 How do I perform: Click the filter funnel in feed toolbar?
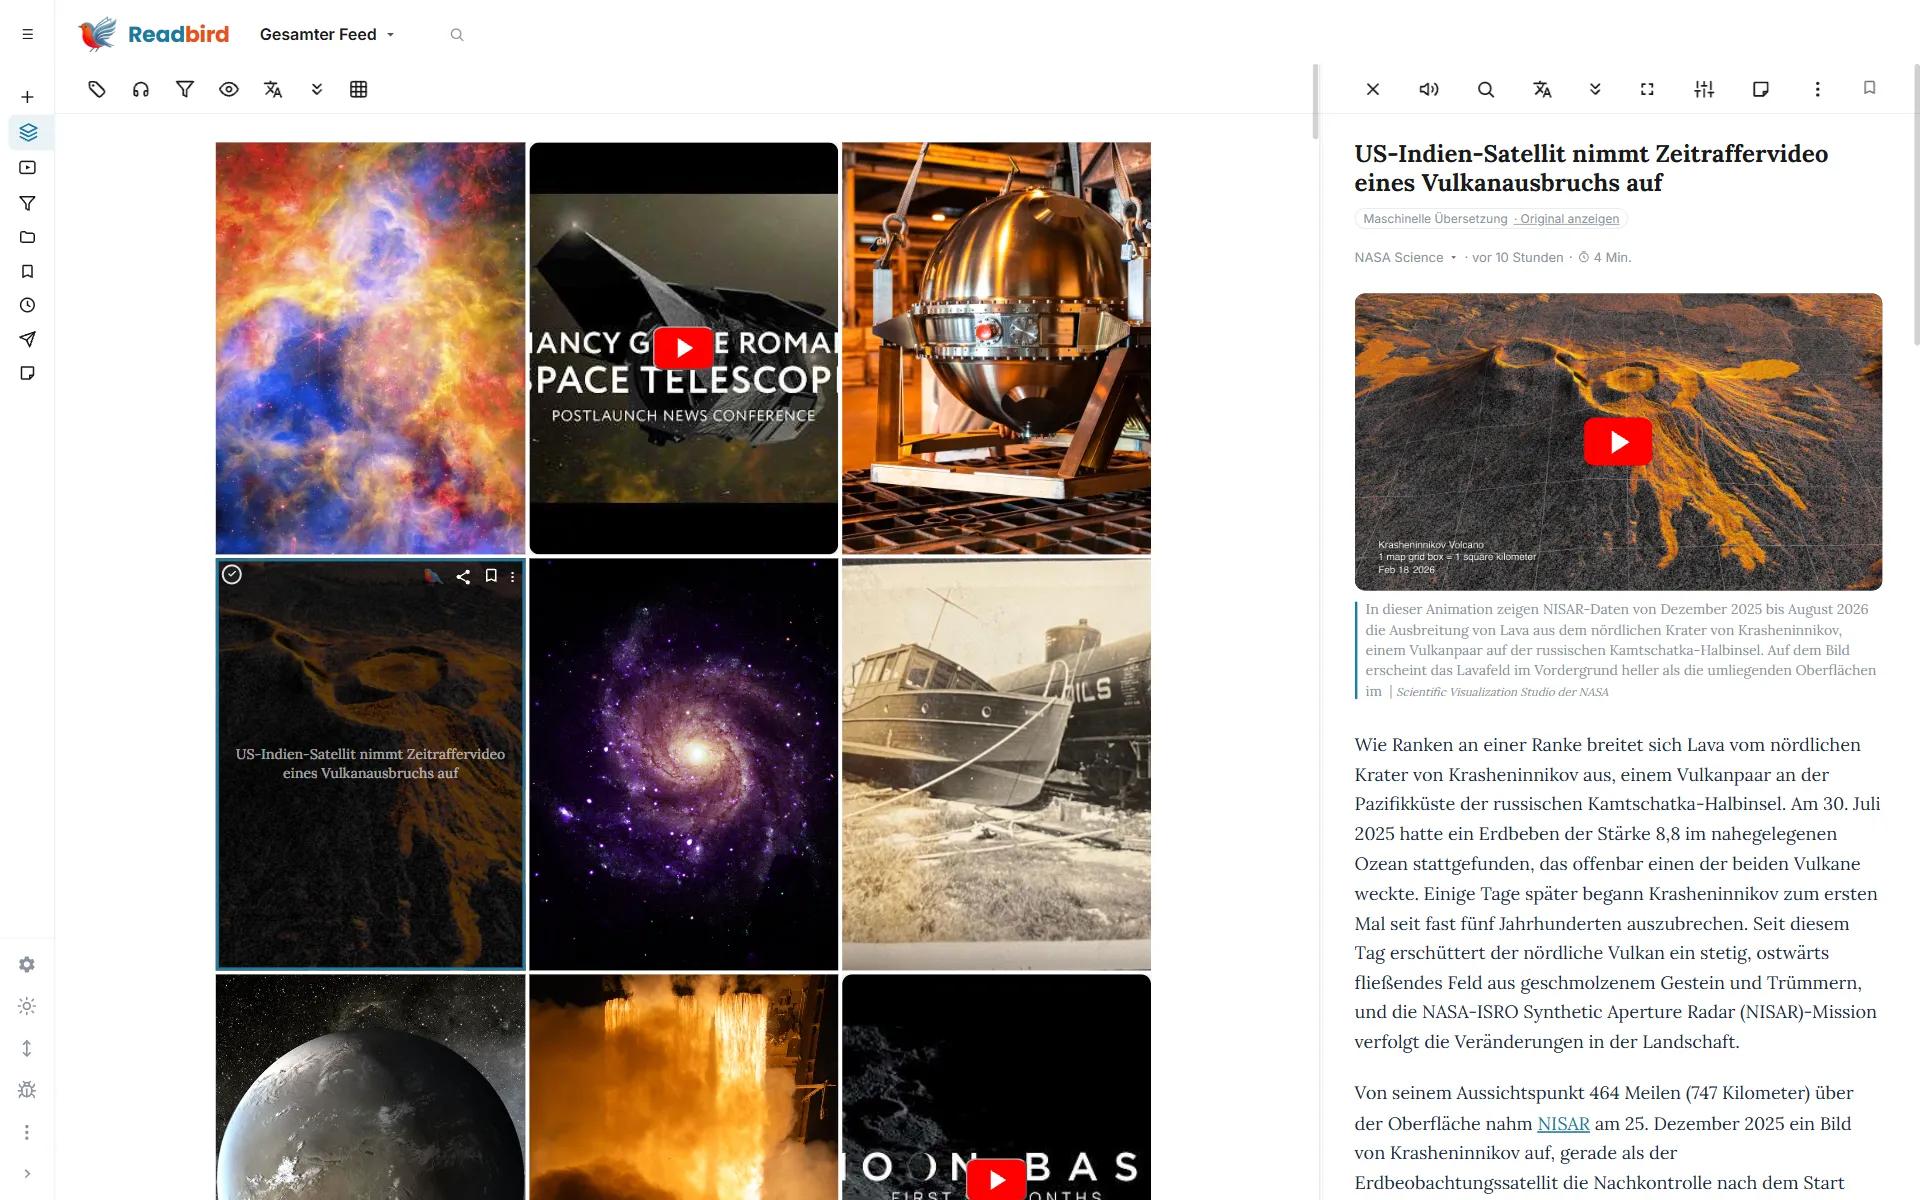pos(185,89)
